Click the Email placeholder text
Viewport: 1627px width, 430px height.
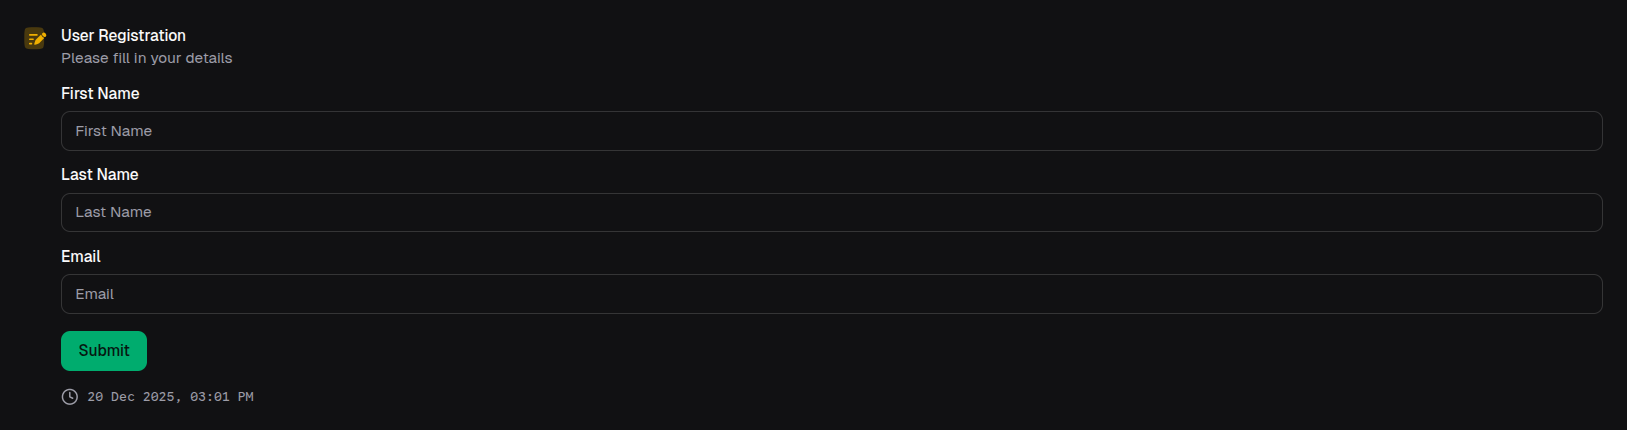click(95, 294)
